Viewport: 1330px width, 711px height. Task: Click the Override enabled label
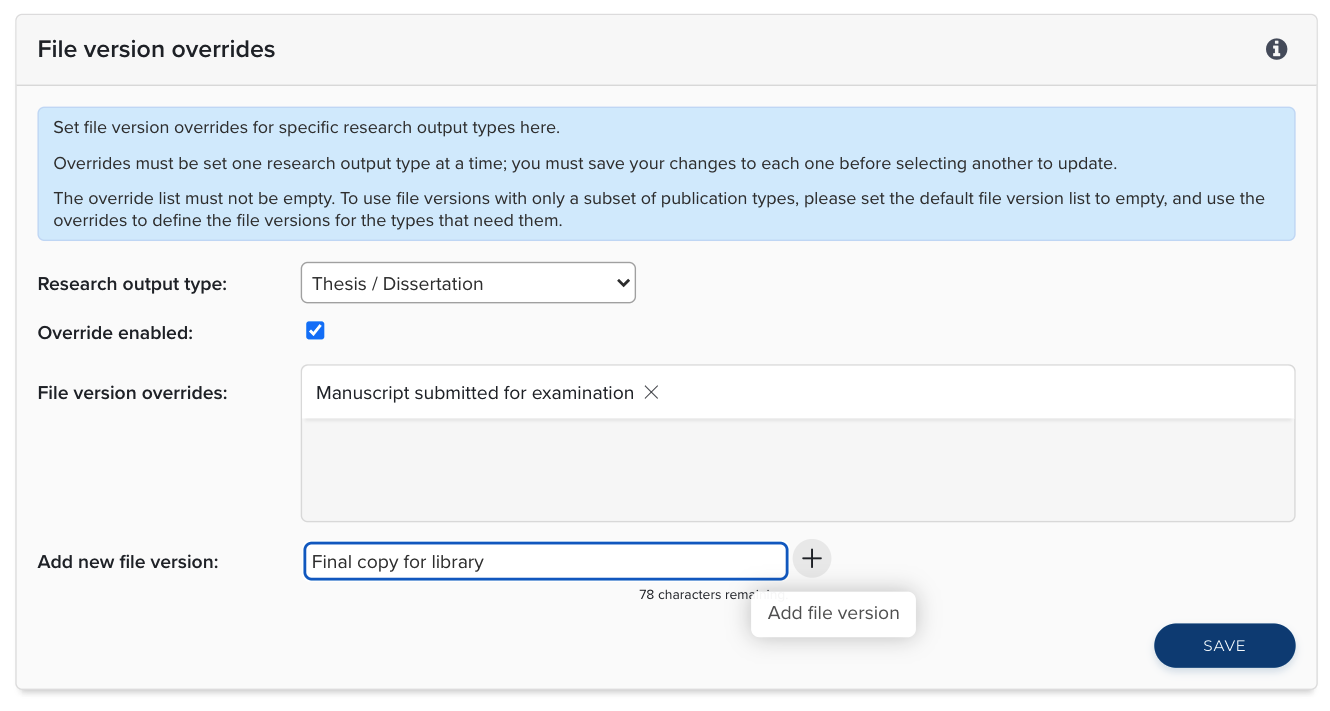click(115, 333)
